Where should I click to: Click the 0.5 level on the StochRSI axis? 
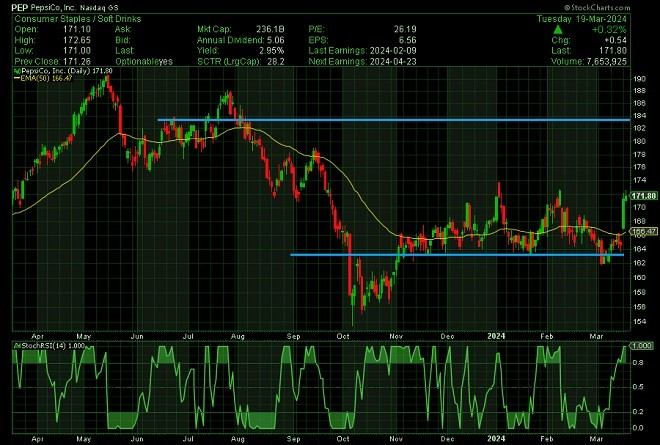(x=638, y=387)
